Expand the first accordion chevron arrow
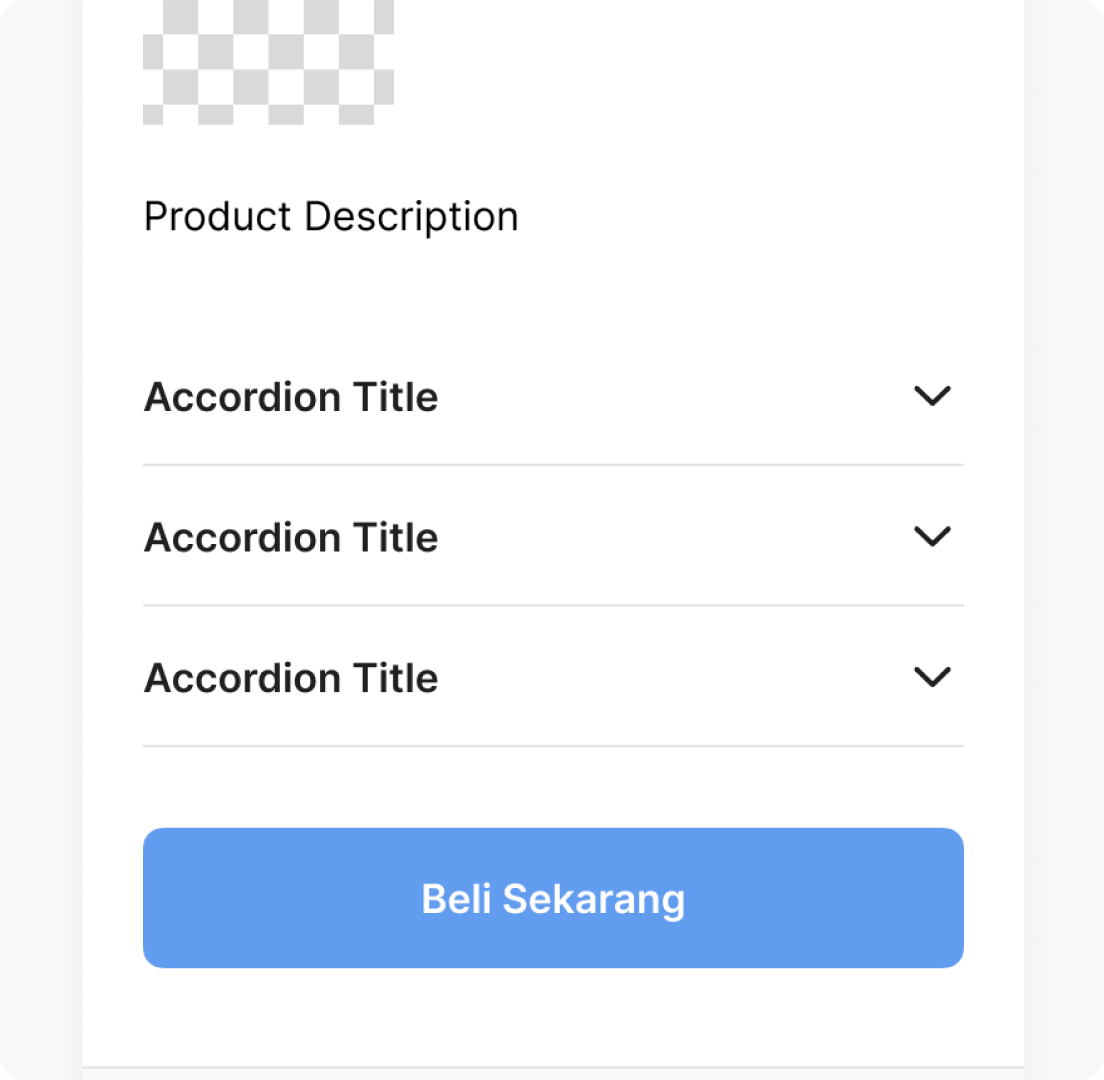 pos(932,396)
